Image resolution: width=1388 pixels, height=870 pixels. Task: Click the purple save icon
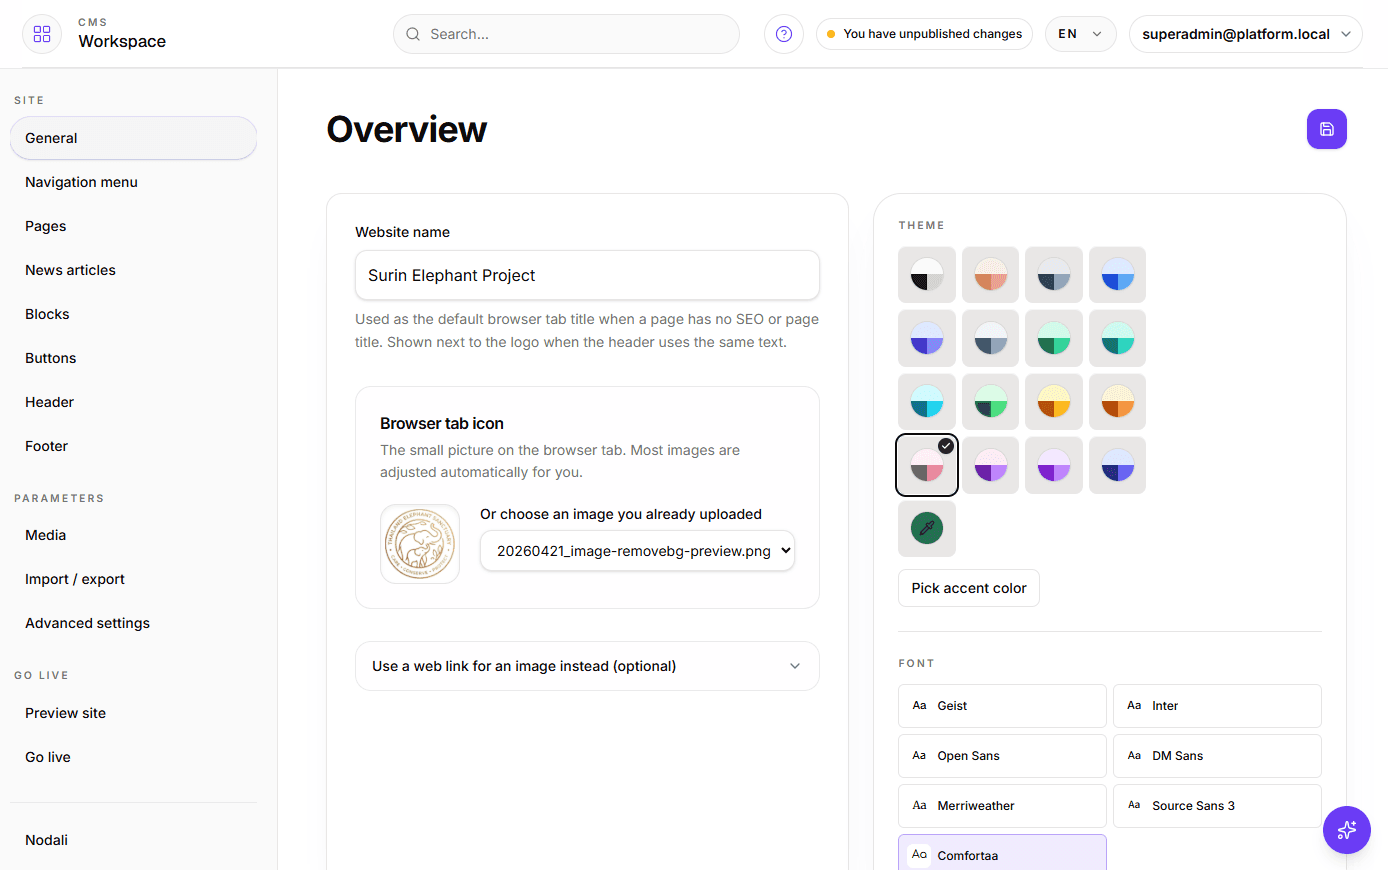[1327, 129]
